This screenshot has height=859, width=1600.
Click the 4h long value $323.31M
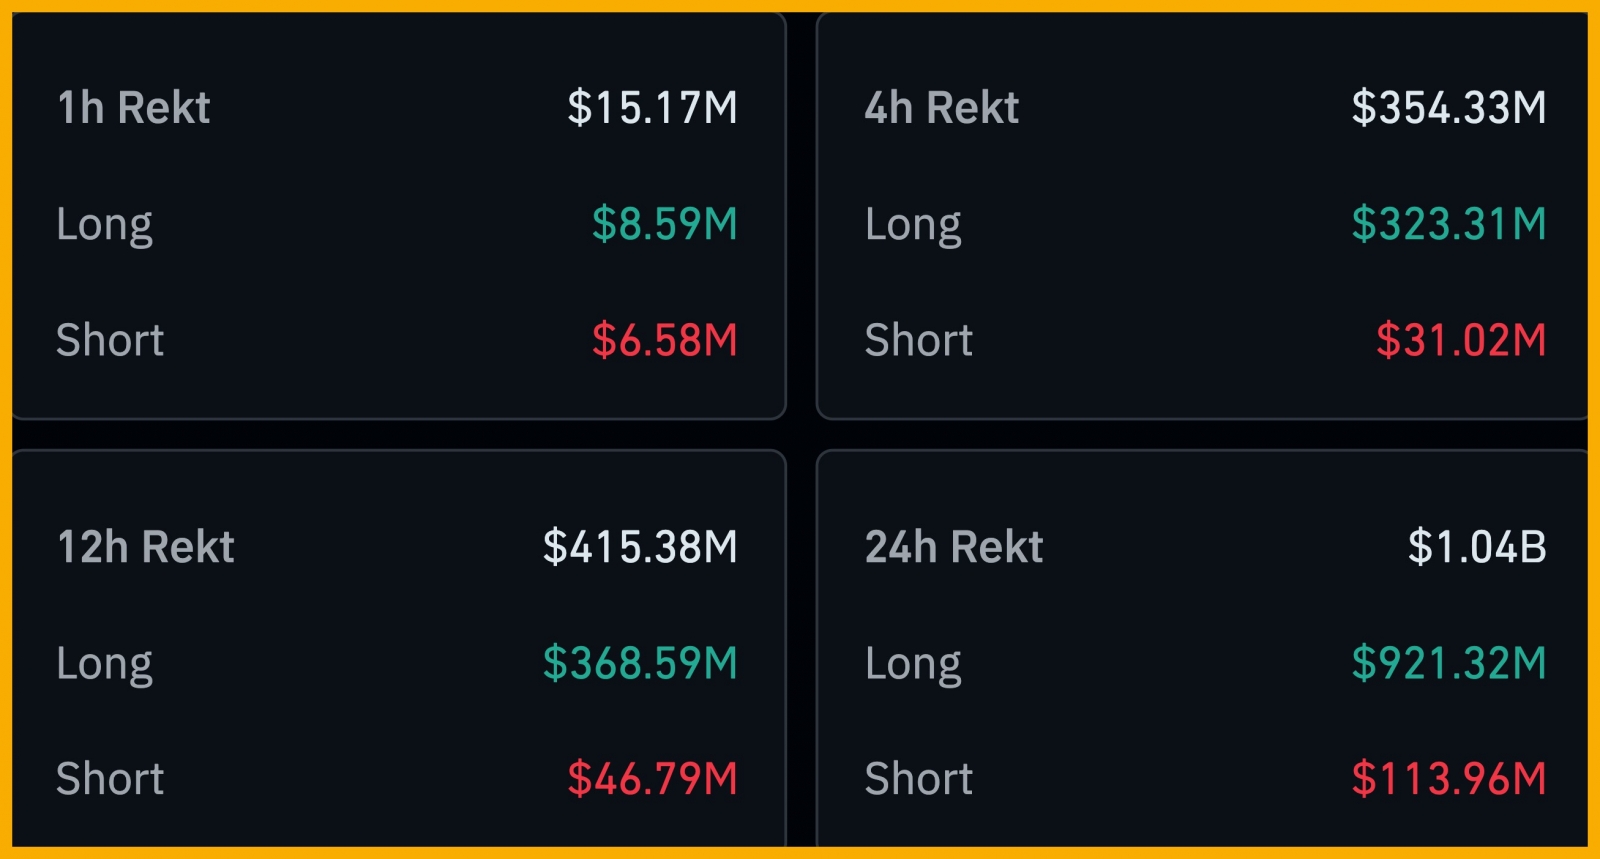[1448, 224]
